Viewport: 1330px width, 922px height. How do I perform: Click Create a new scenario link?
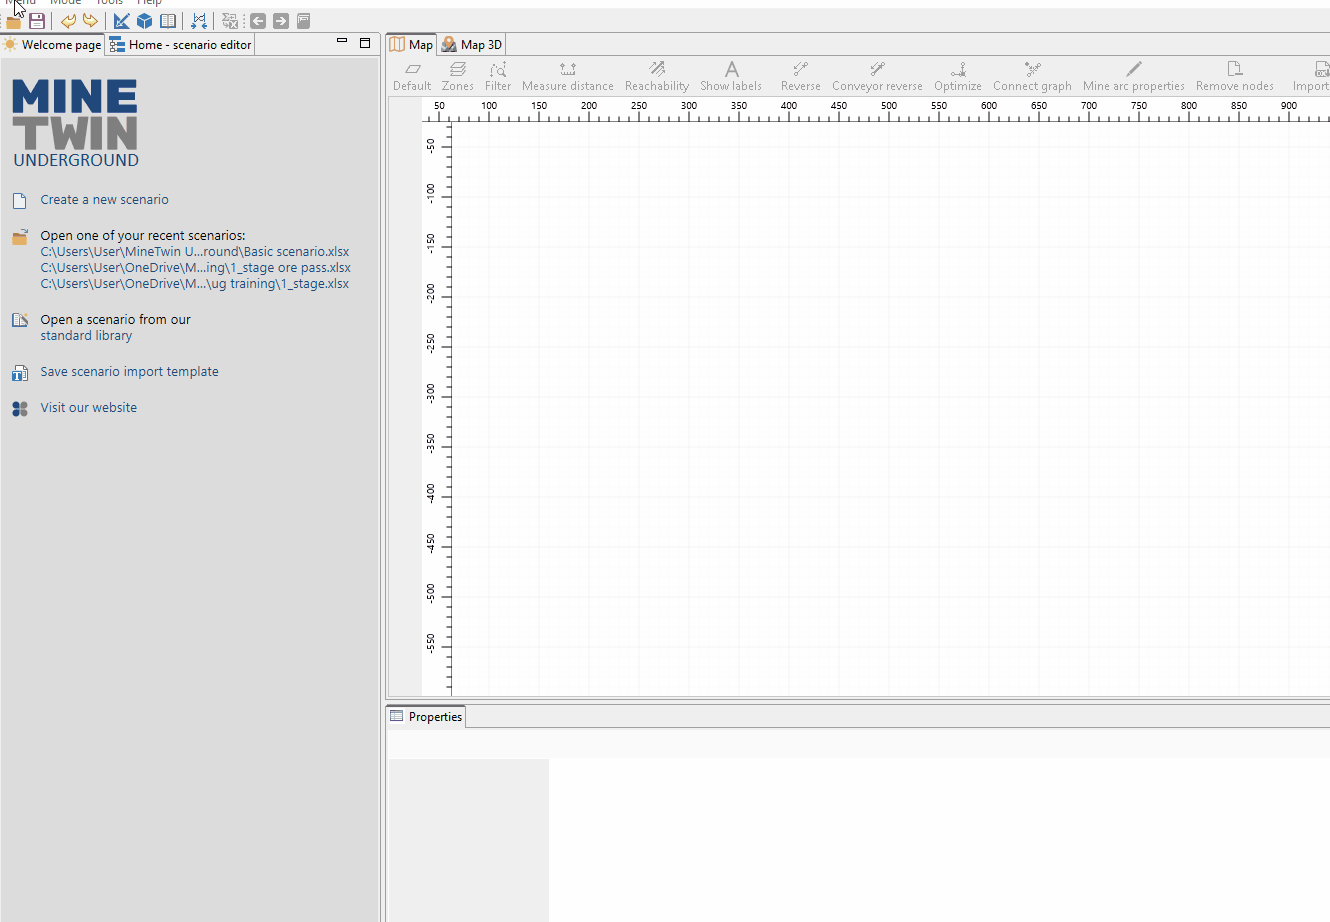click(x=105, y=200)
